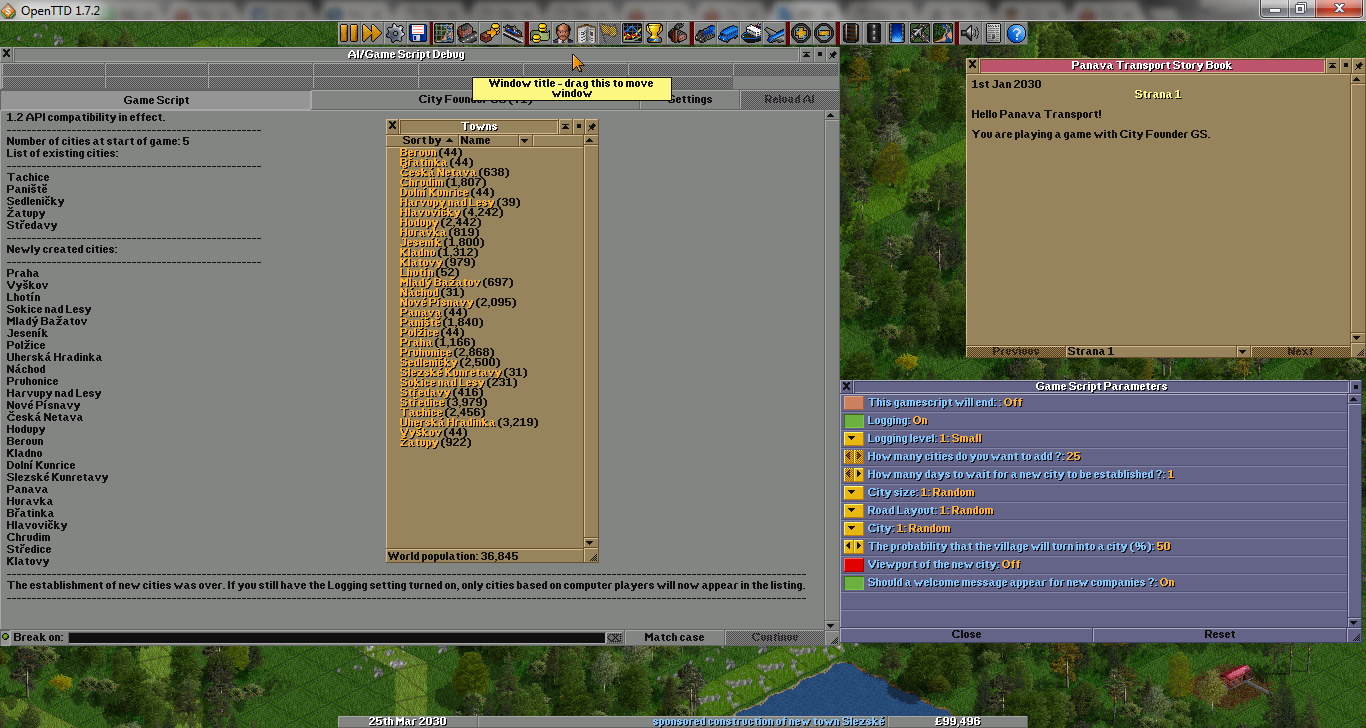The height and width of the screenshot is (728, 1366).
Task: Click the Fast forward toolbar icon
Action: click(x=372, y=33)
